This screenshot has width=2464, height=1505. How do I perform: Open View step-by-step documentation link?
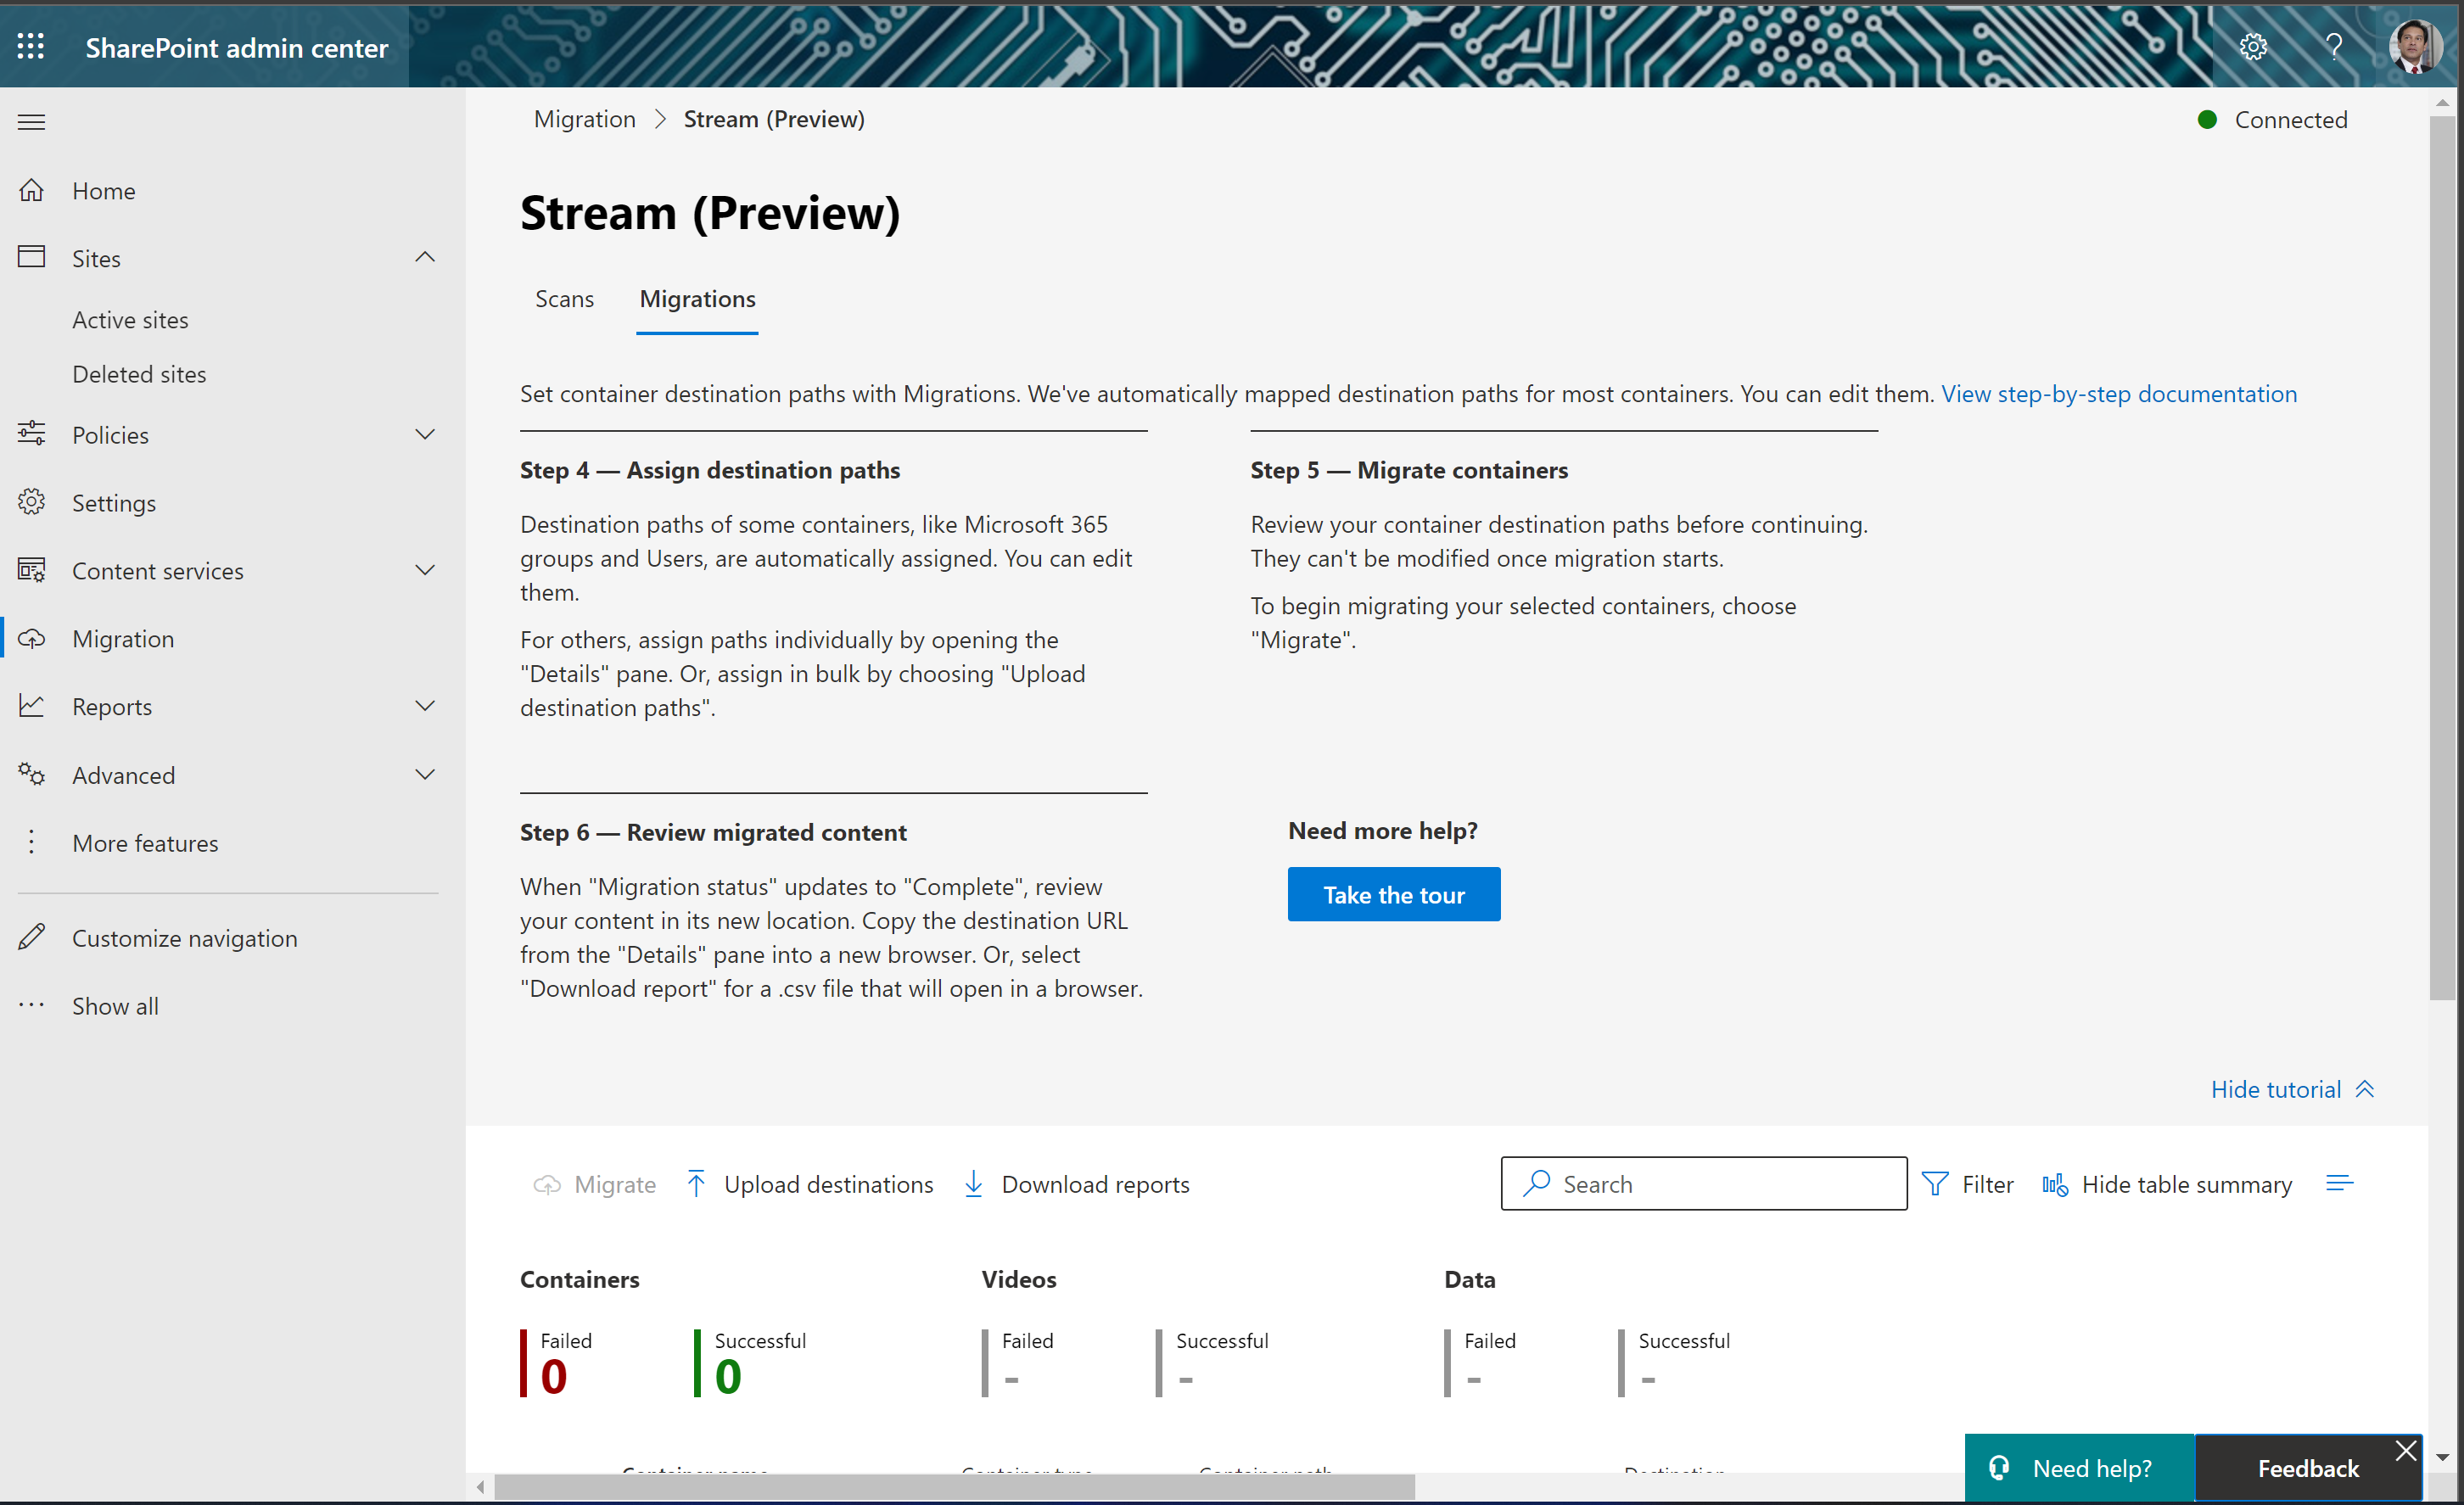click(2118, 394)
